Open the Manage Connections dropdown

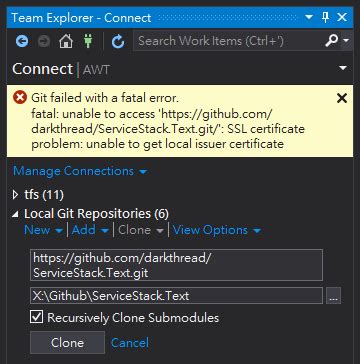[80, 171]
